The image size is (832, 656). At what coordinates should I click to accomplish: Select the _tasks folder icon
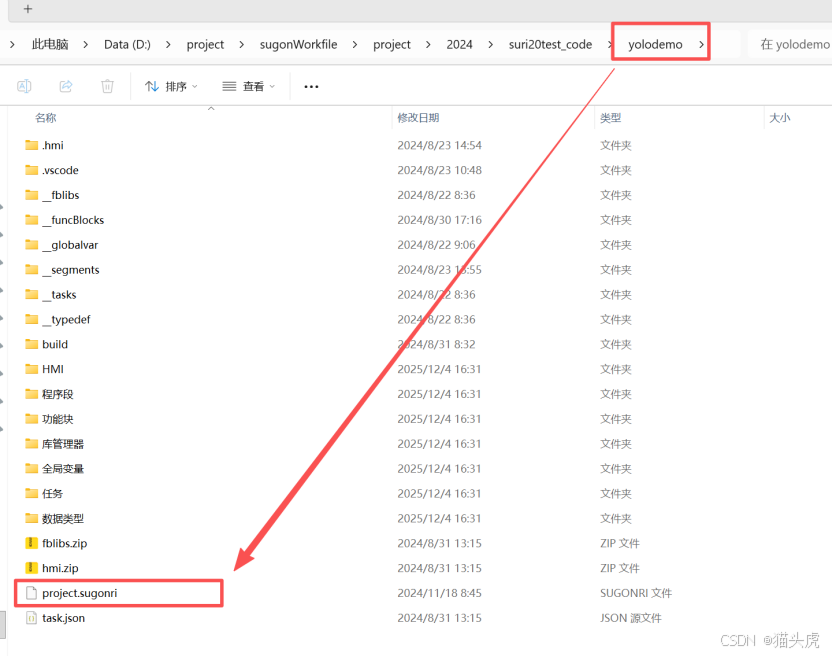[32, 295]
